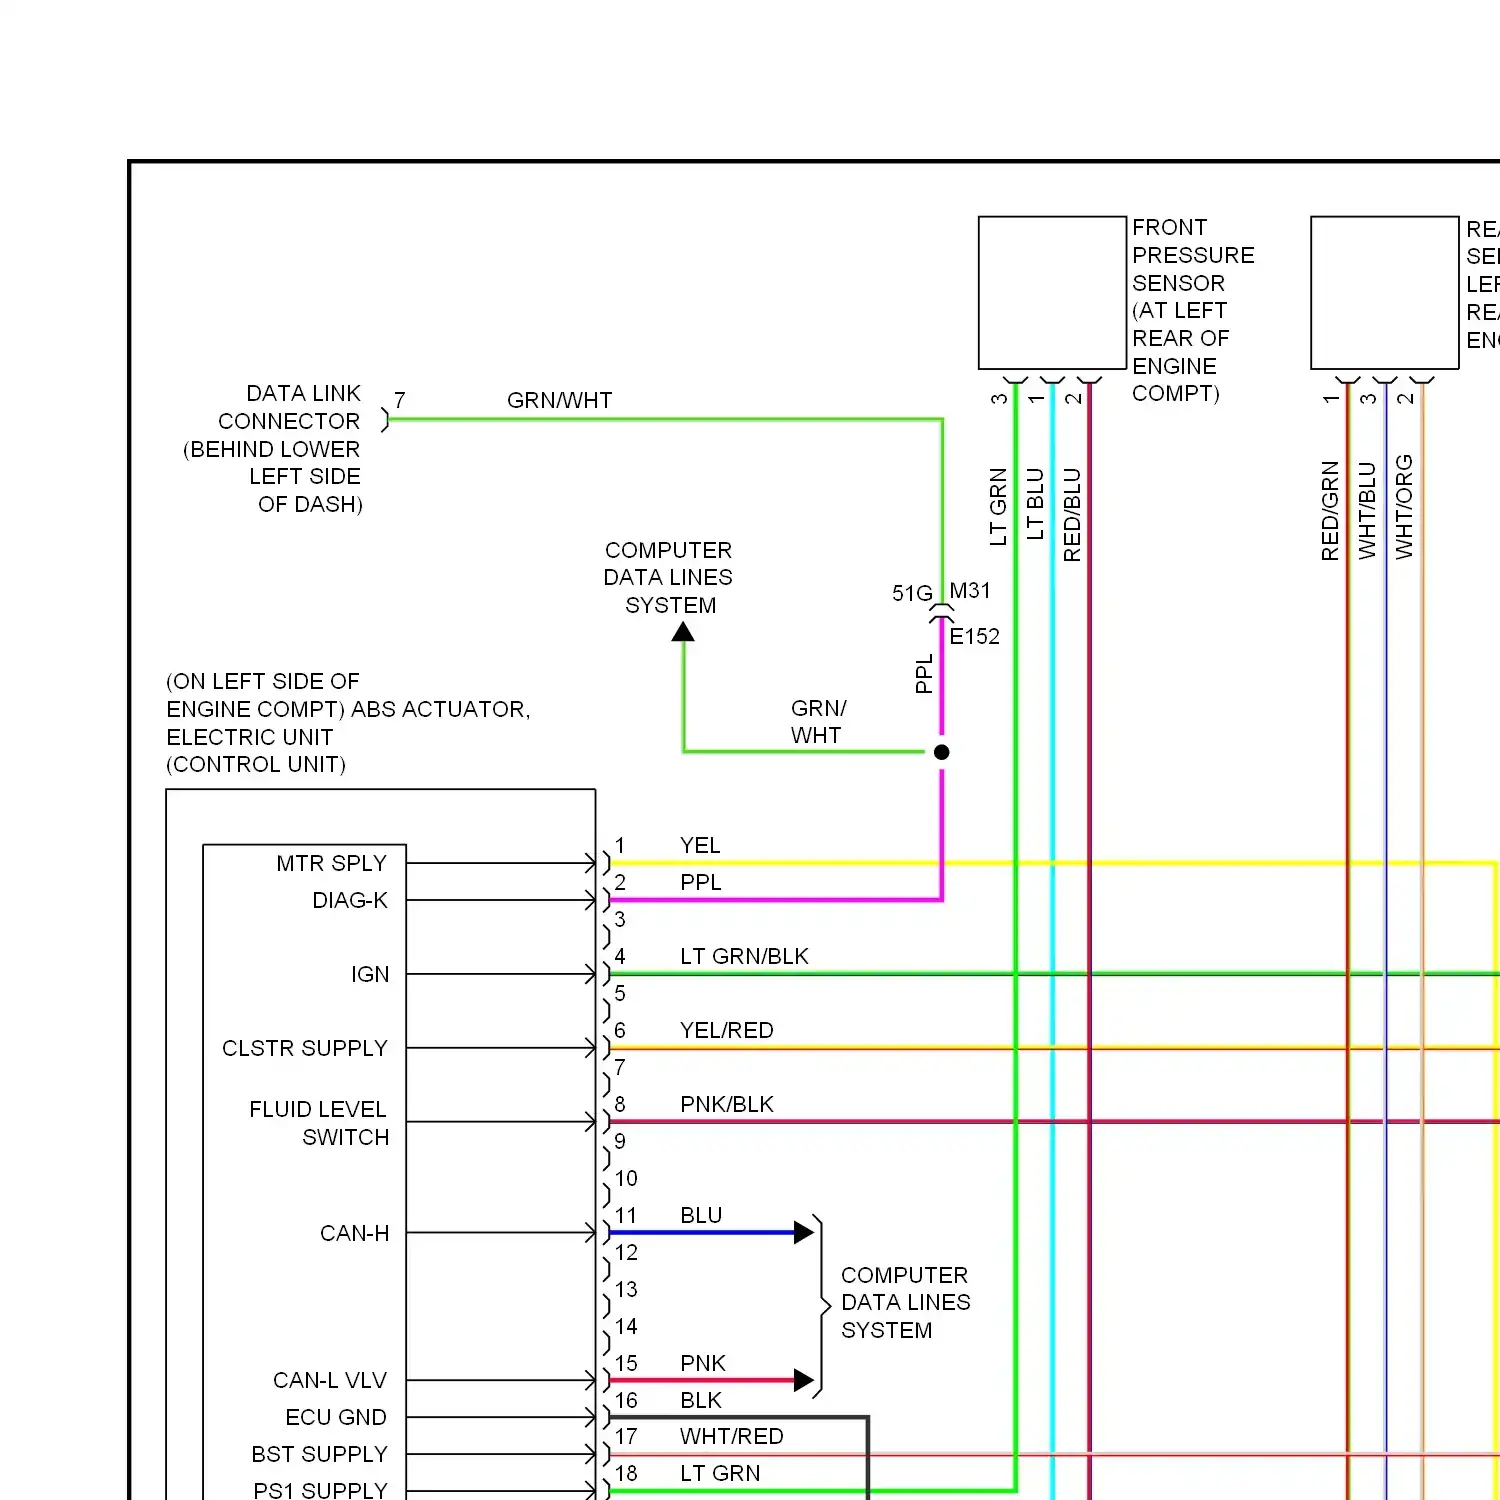This screenshot has width=1500, height=1500.
Task: Select the LT GRN wire label at pin 18
Action: [720, 1473]
